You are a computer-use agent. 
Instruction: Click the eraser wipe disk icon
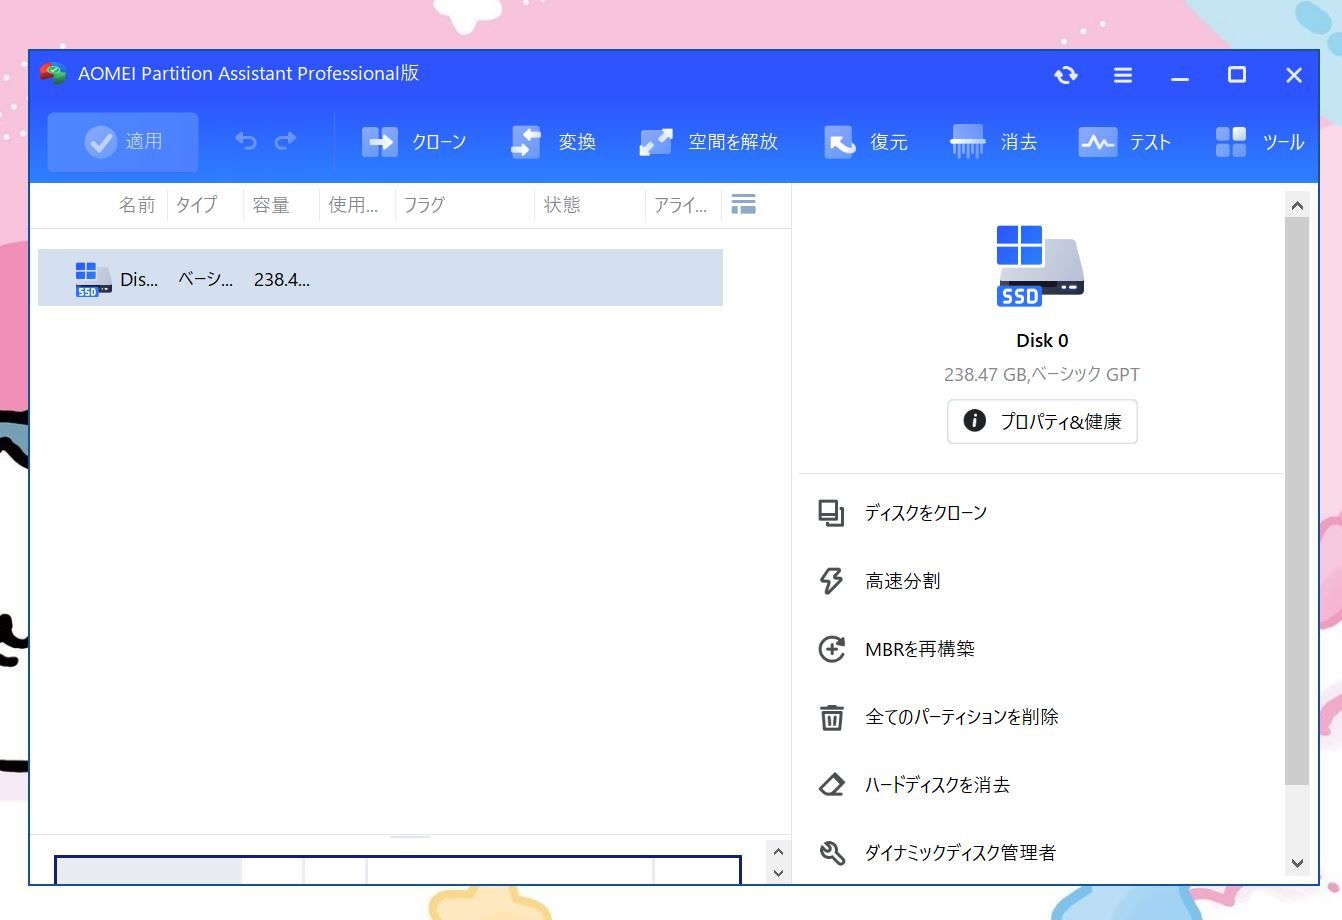831,785
